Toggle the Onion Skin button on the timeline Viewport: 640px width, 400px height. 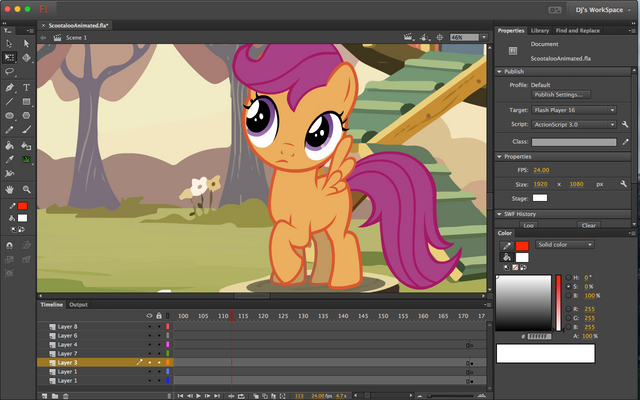(256, 396)
